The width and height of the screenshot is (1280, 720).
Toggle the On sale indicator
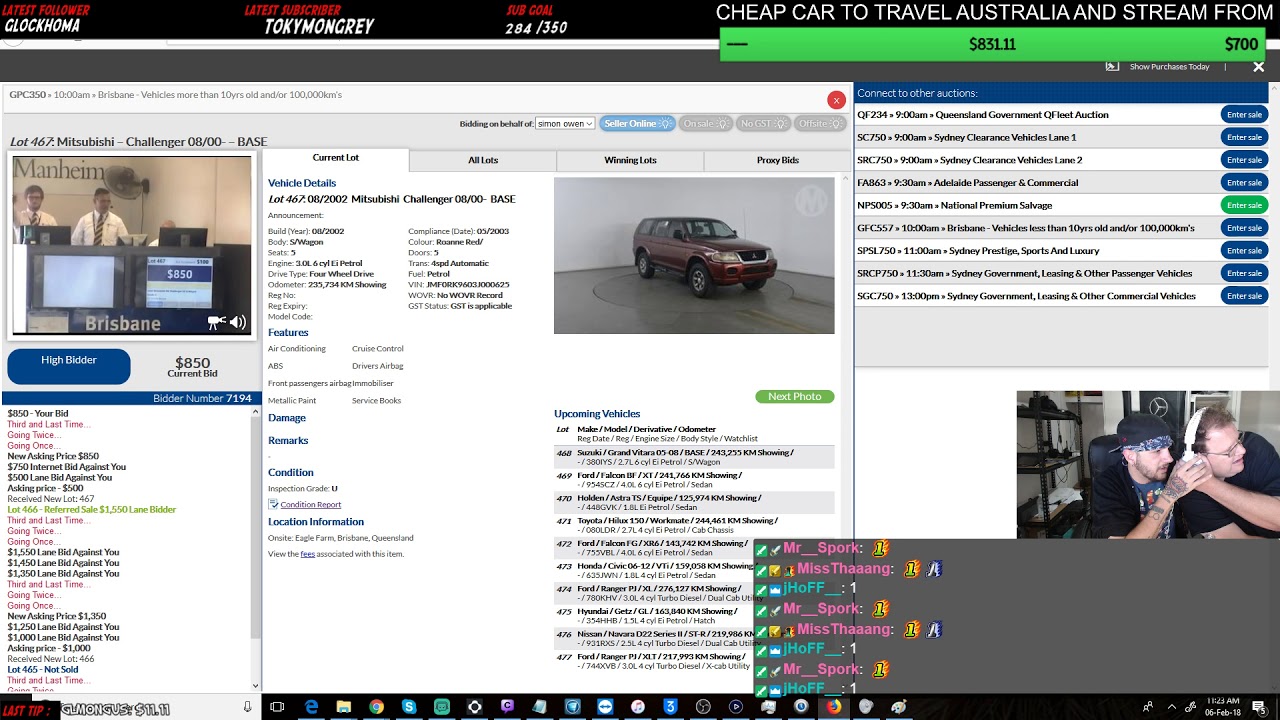pos(706,123)
